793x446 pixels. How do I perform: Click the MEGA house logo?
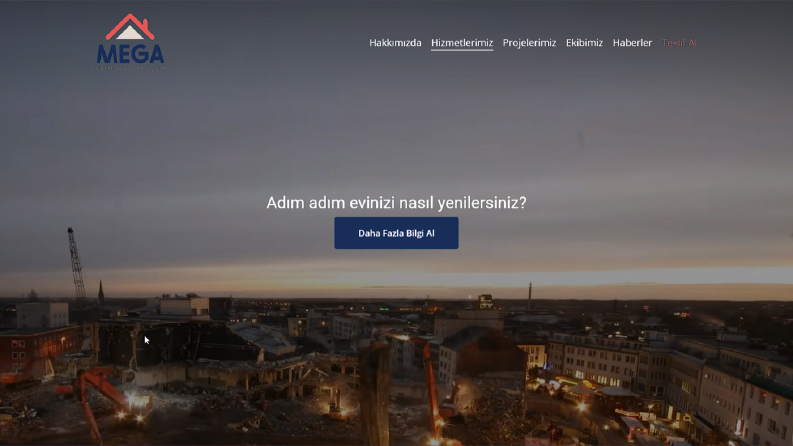[130, 42]
